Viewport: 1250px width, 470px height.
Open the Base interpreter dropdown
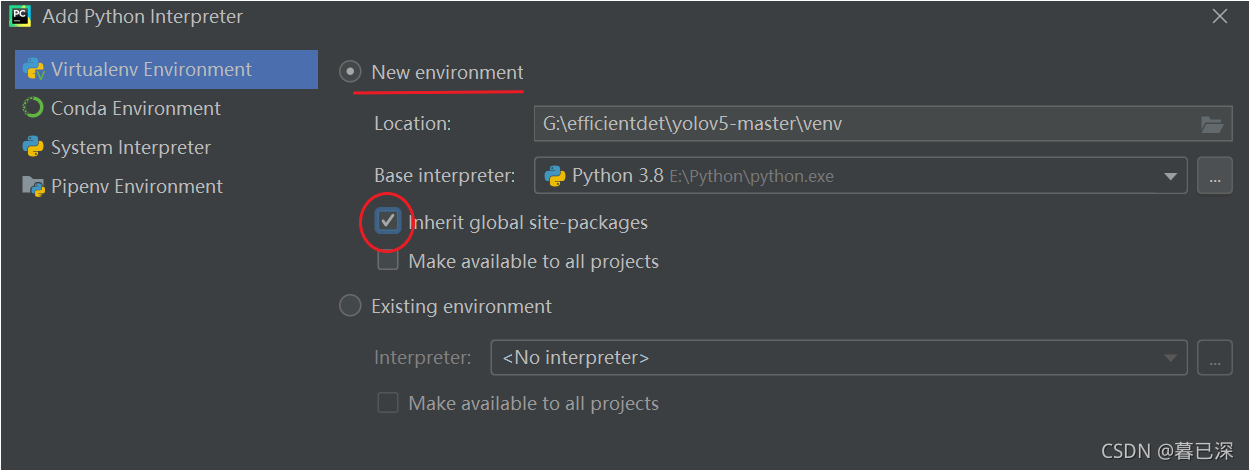click(861, 176)
